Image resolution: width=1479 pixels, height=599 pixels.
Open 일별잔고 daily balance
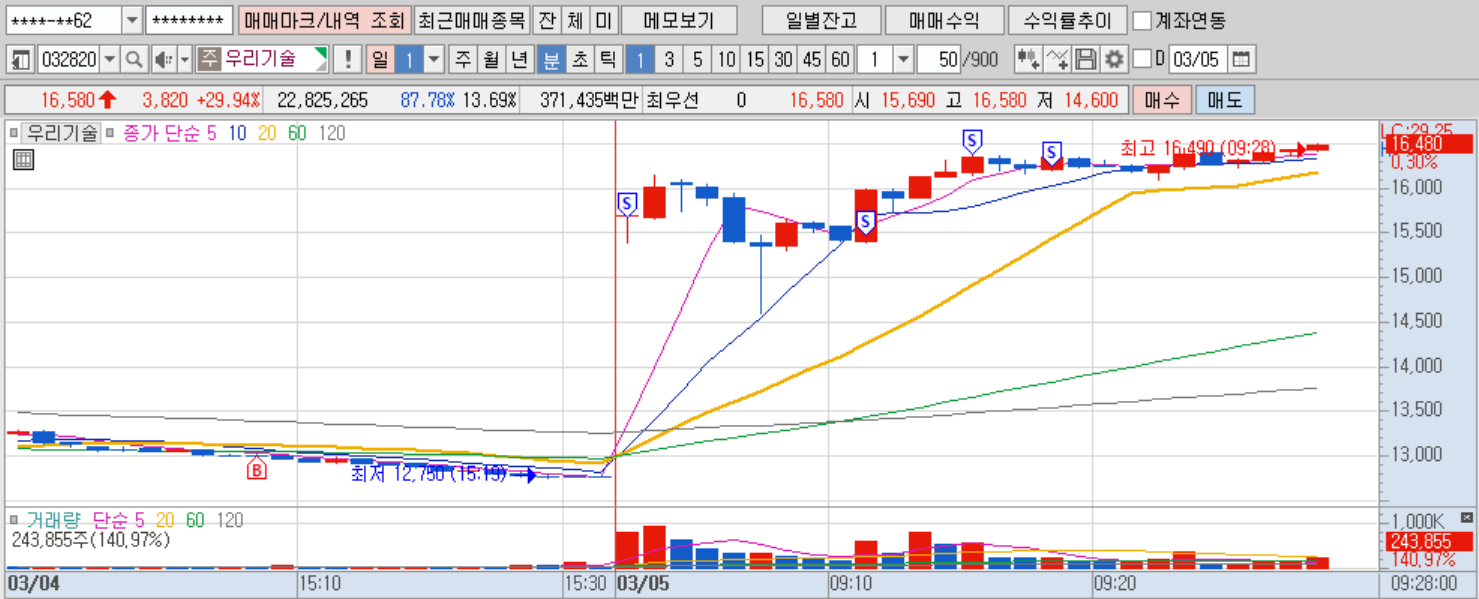(822, 20)
